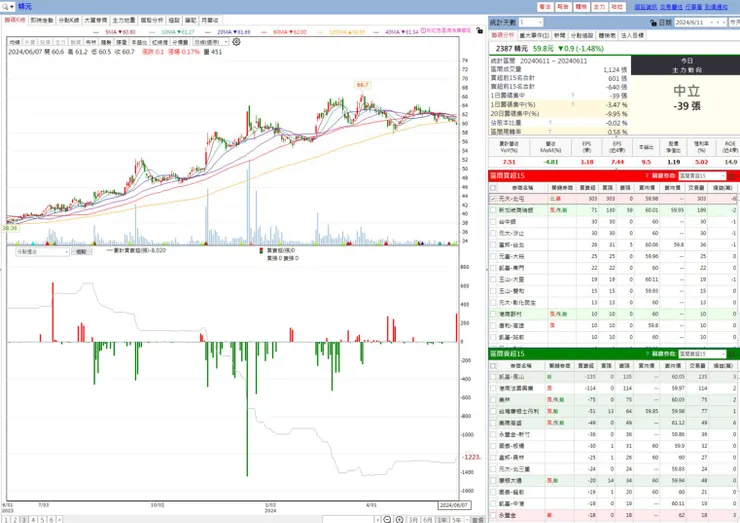Check the 摩根大通 row checkbox
The image size is (740, 523).
coord(493,481)
